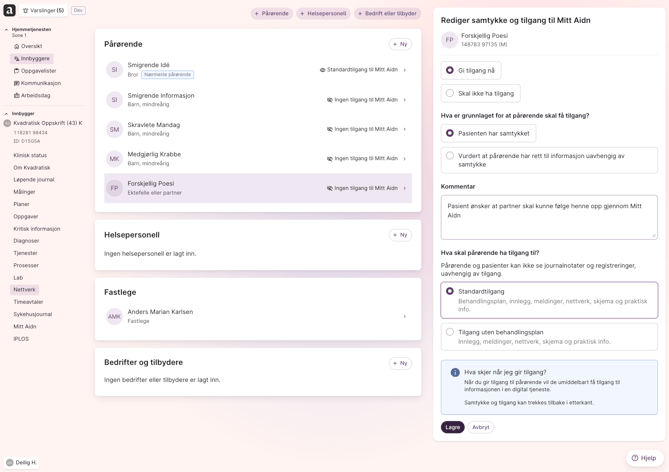Open Varslinger notifications bell
Screen dimensions: 669x472
click(x=26, y=11)
